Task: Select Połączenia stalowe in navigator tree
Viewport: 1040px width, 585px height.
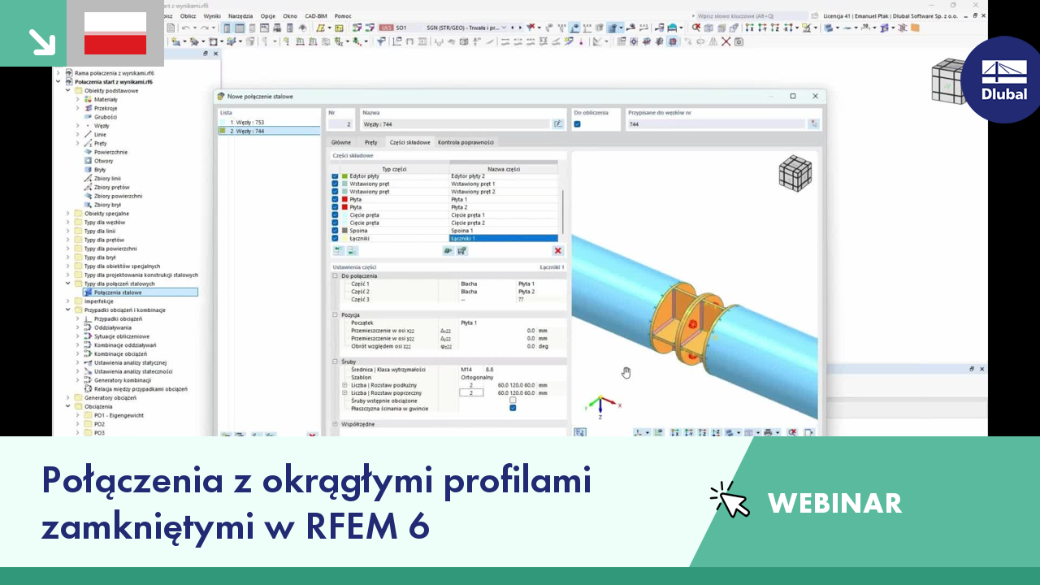Action: 117,292
